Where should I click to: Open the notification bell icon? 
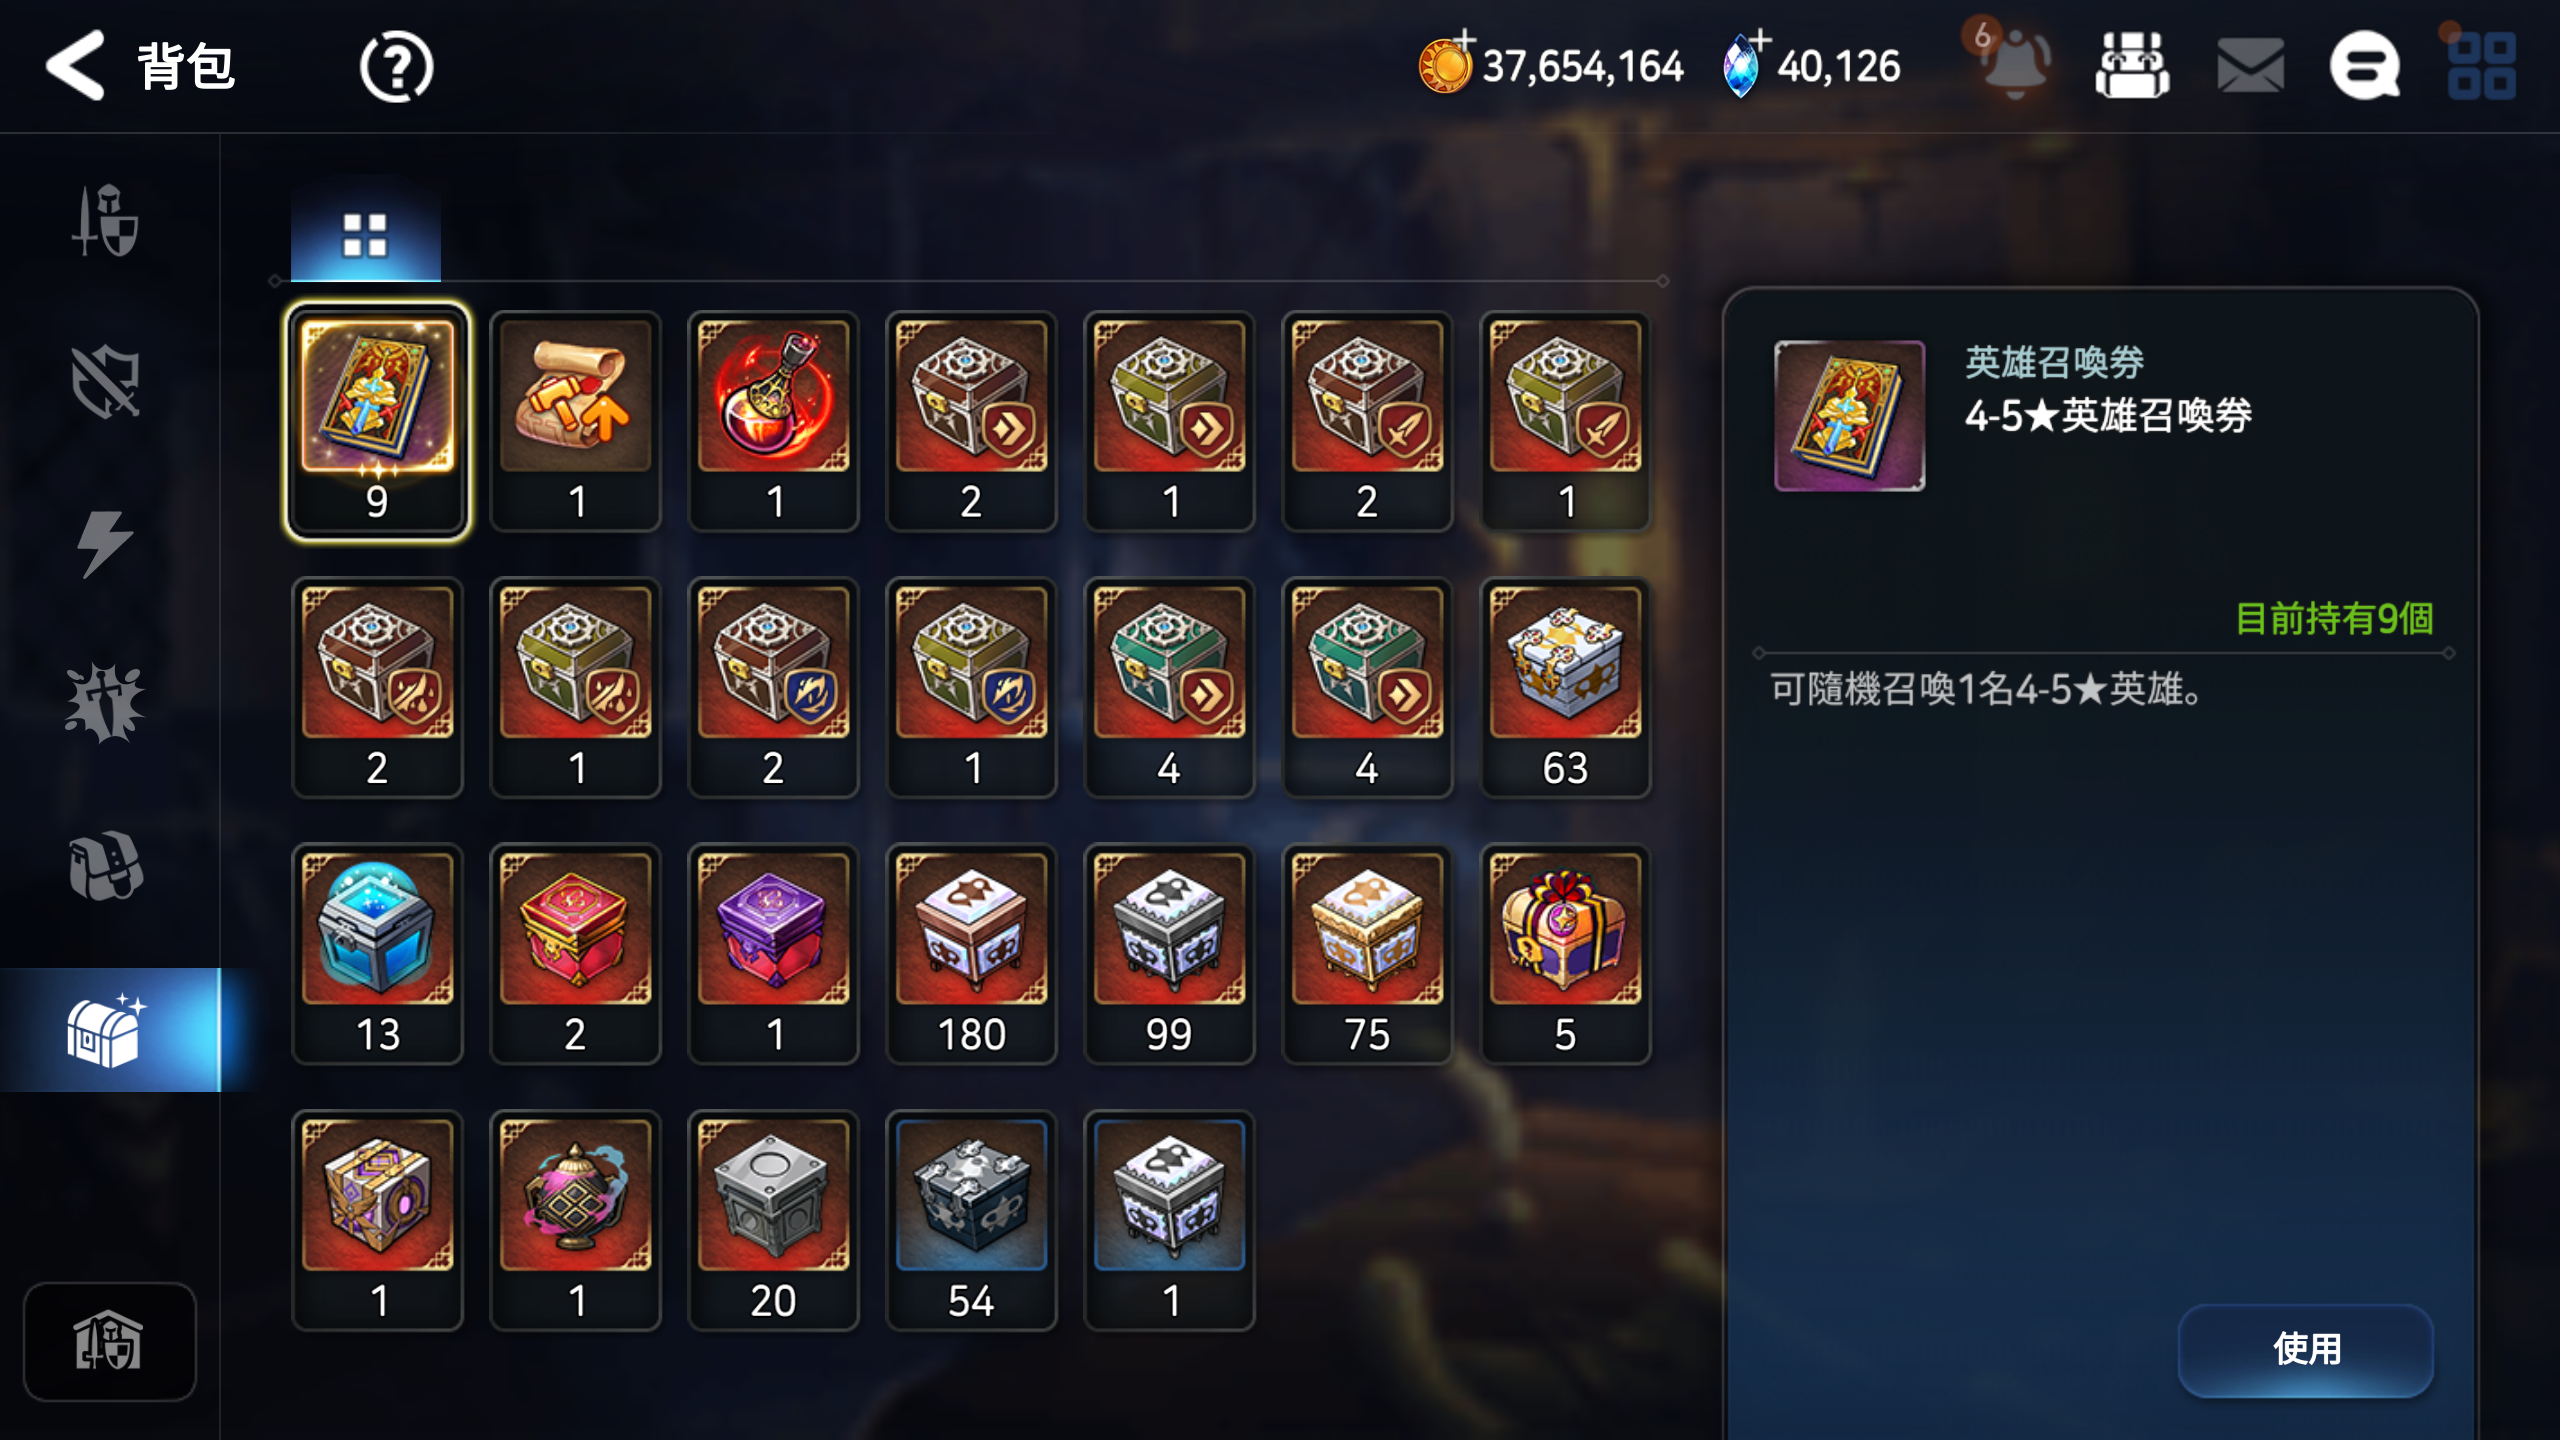(2014, 62)
